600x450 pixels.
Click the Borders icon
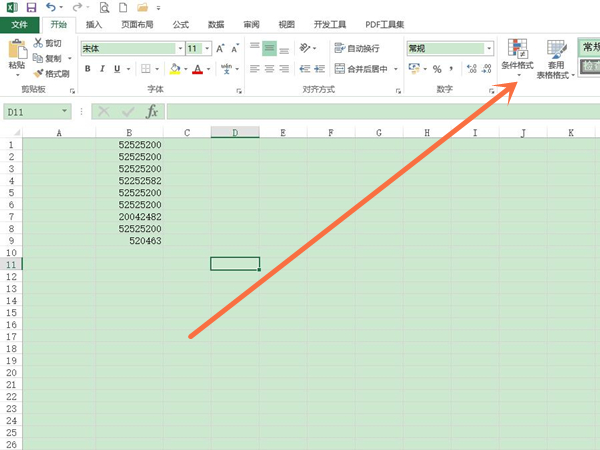145,69
